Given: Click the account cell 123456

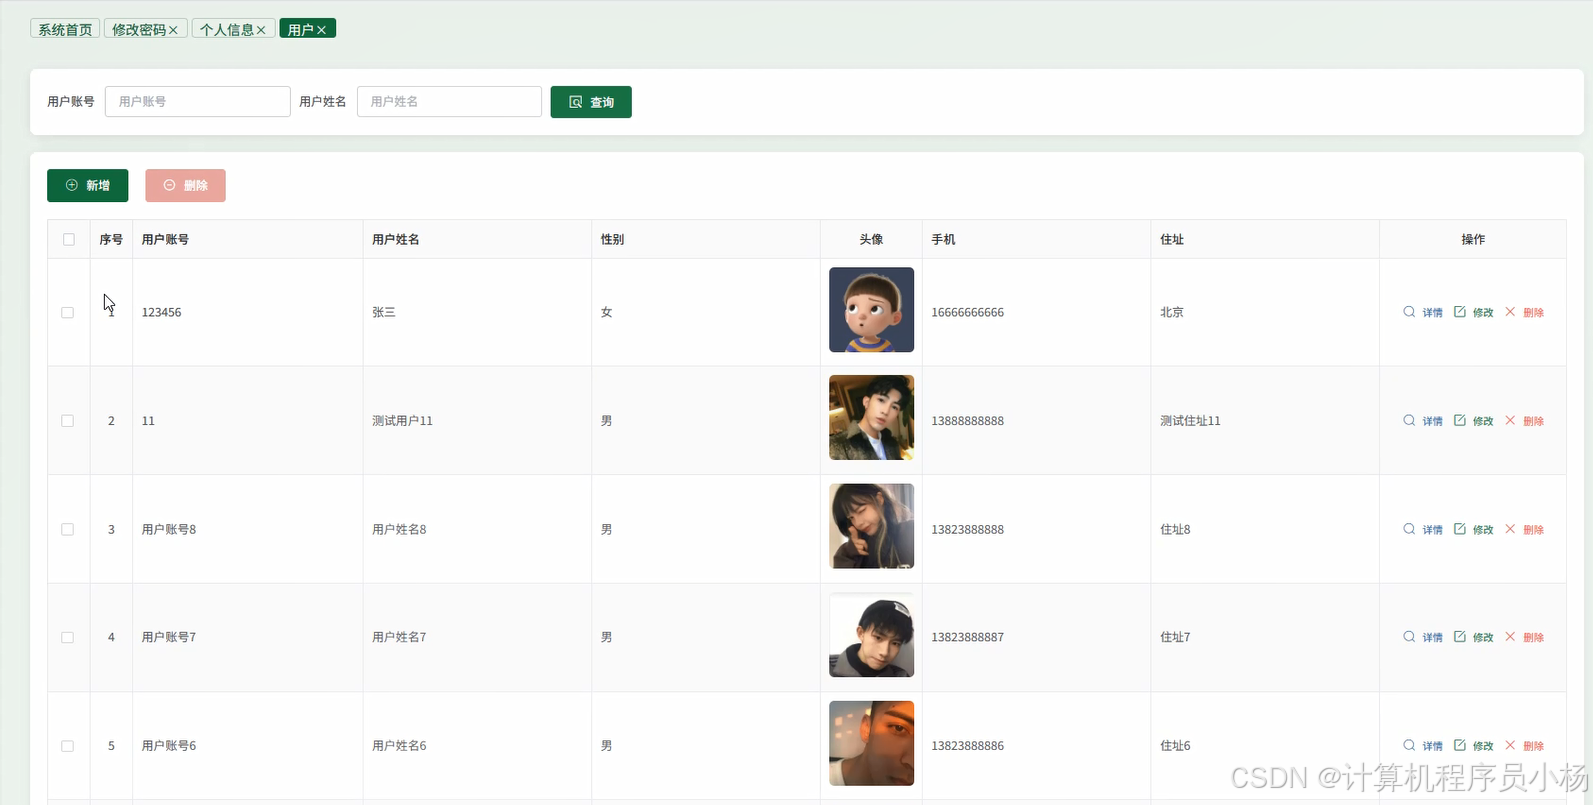Looking at the screenshot, I should coord(161,312).
